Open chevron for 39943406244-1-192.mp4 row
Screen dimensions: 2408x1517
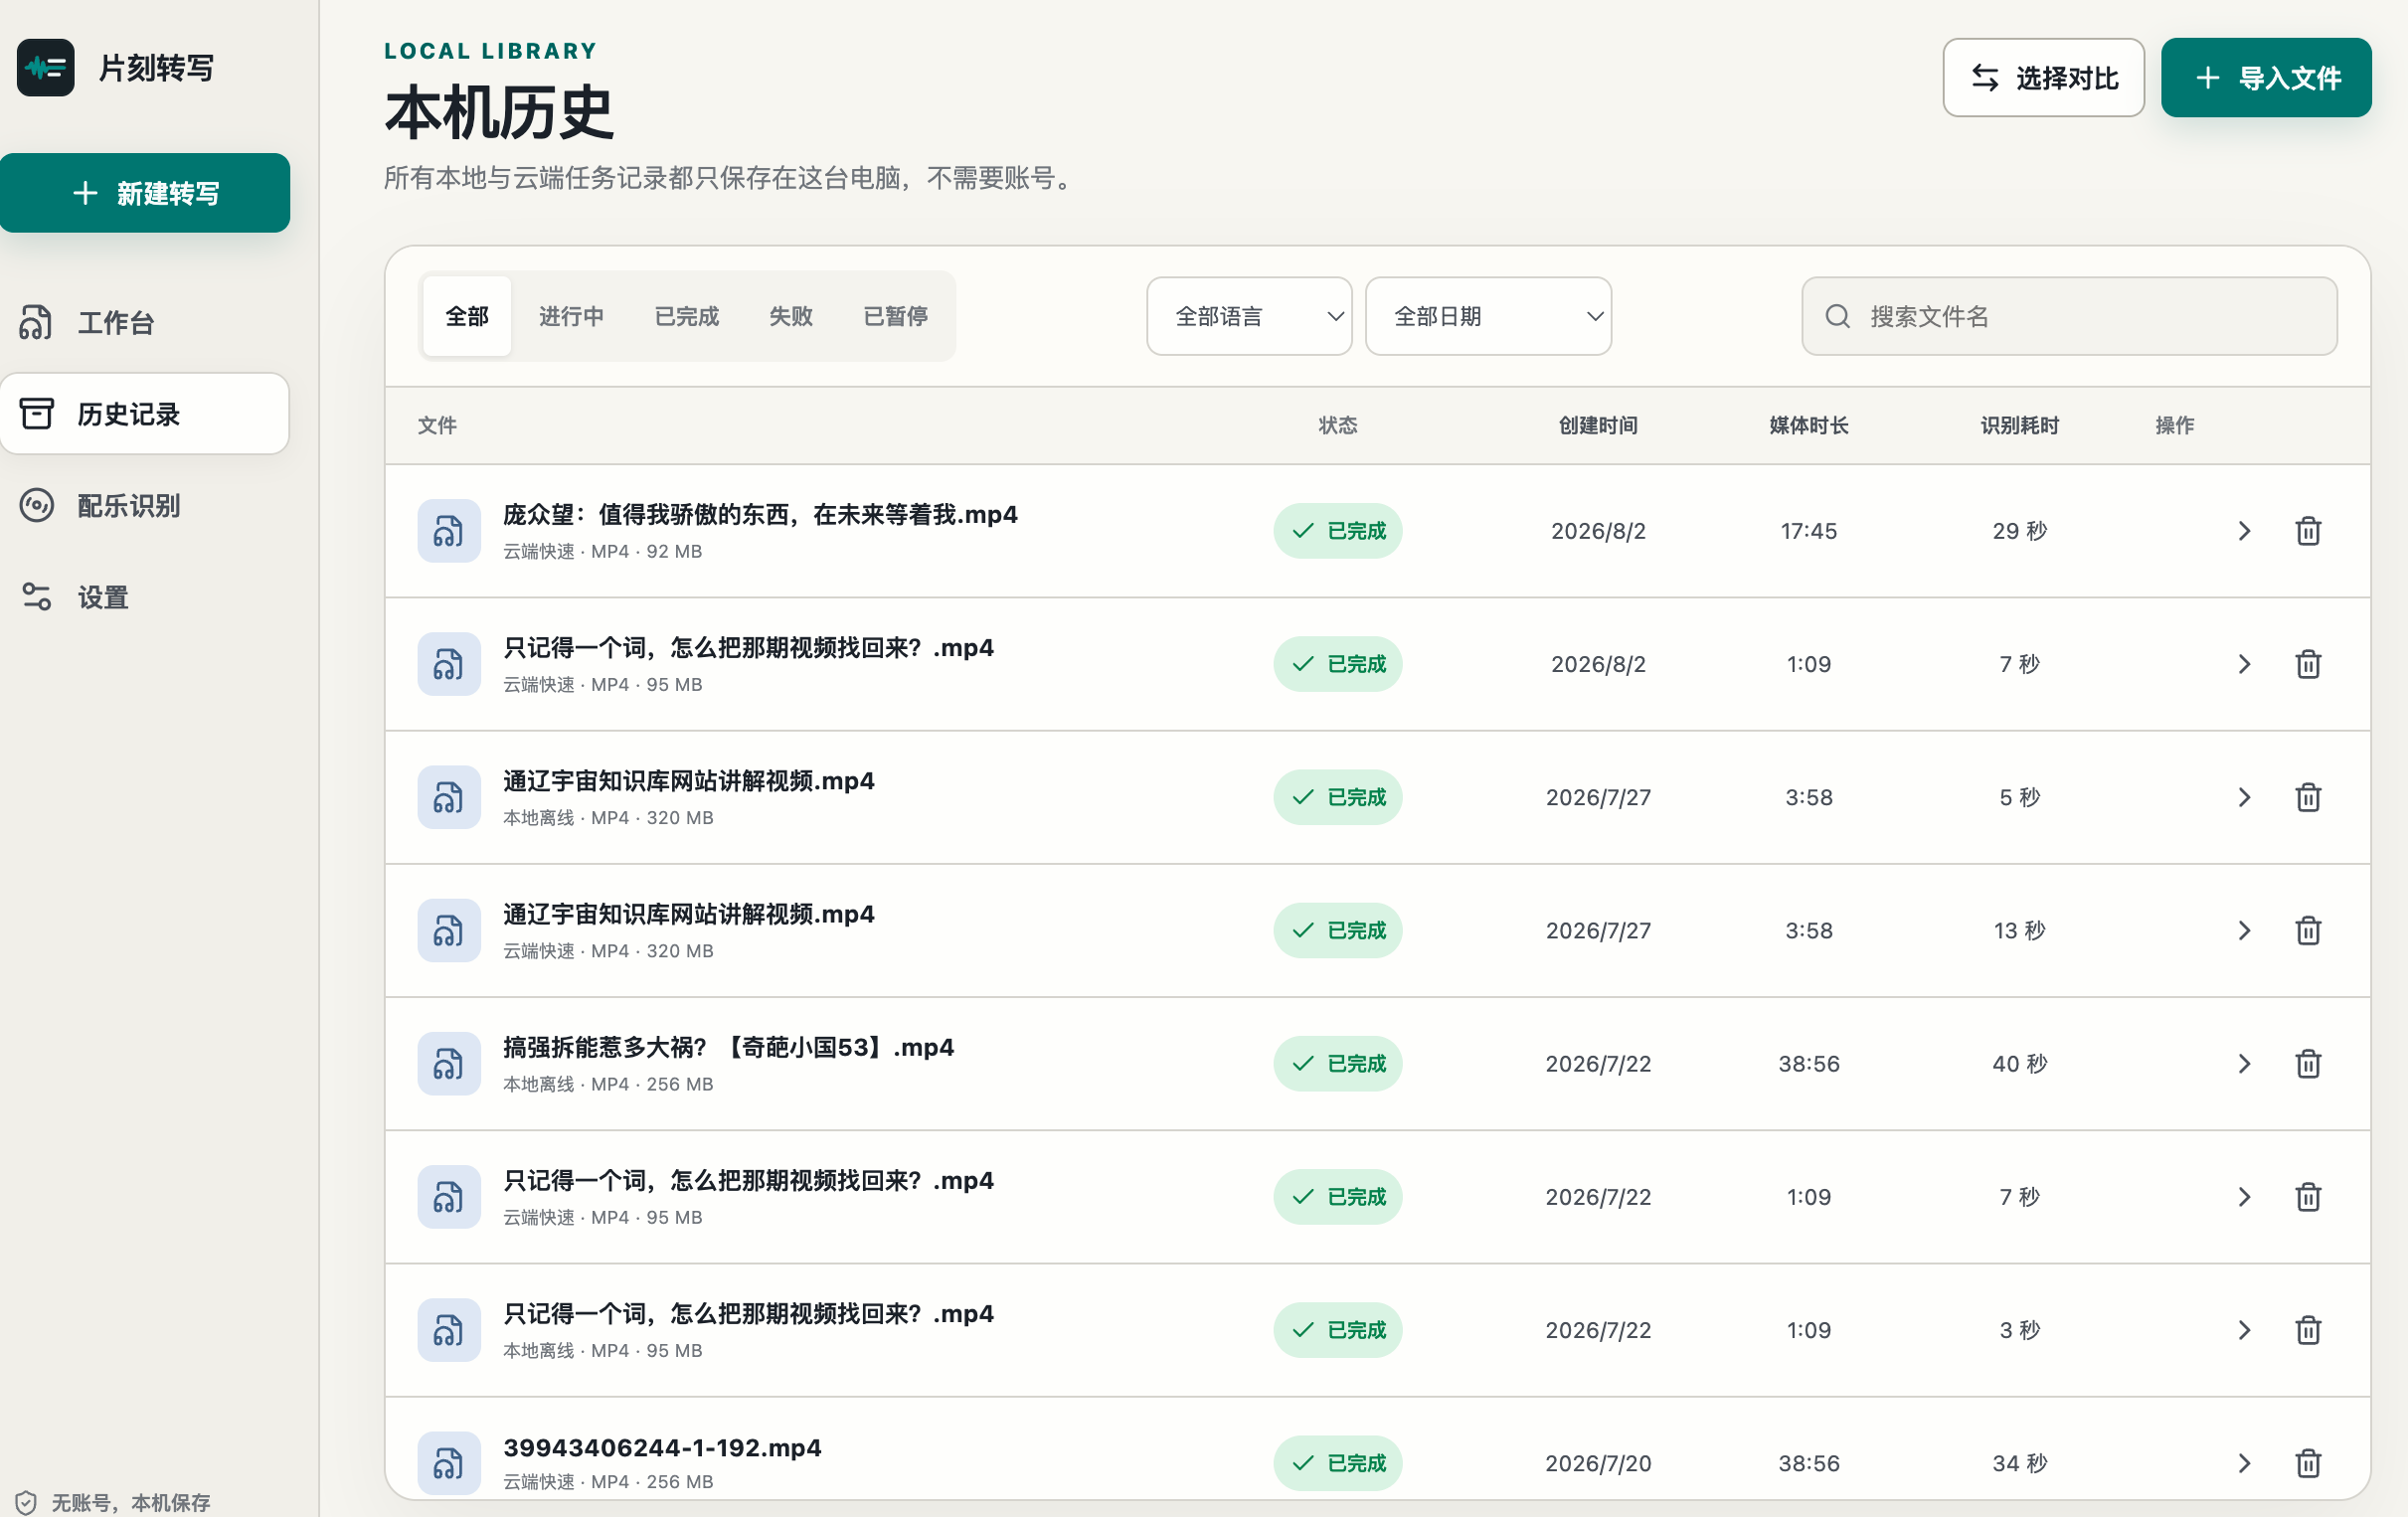tap(2244, 1463)
